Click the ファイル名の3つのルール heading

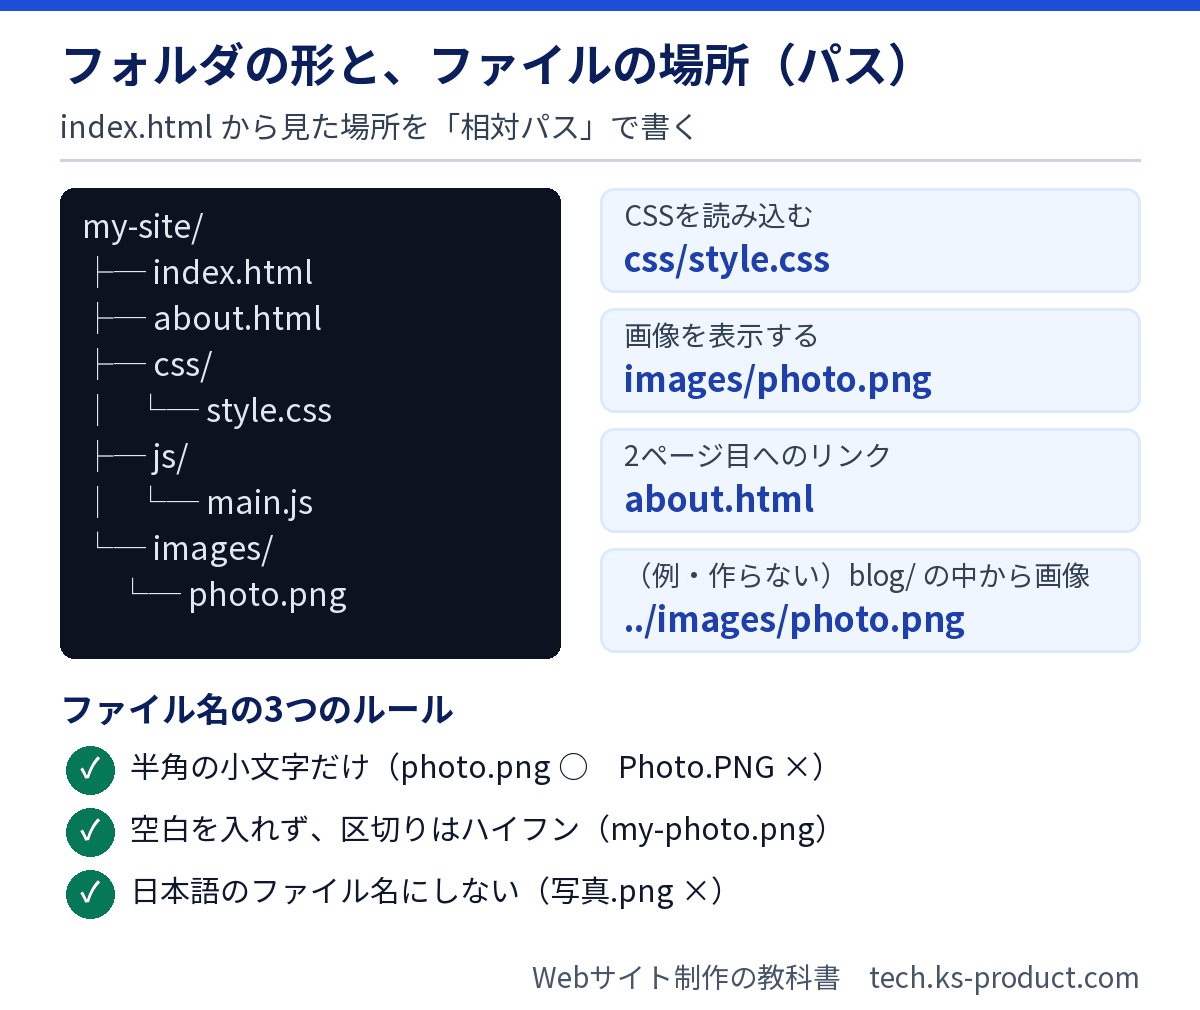click(x=257, y=710)
